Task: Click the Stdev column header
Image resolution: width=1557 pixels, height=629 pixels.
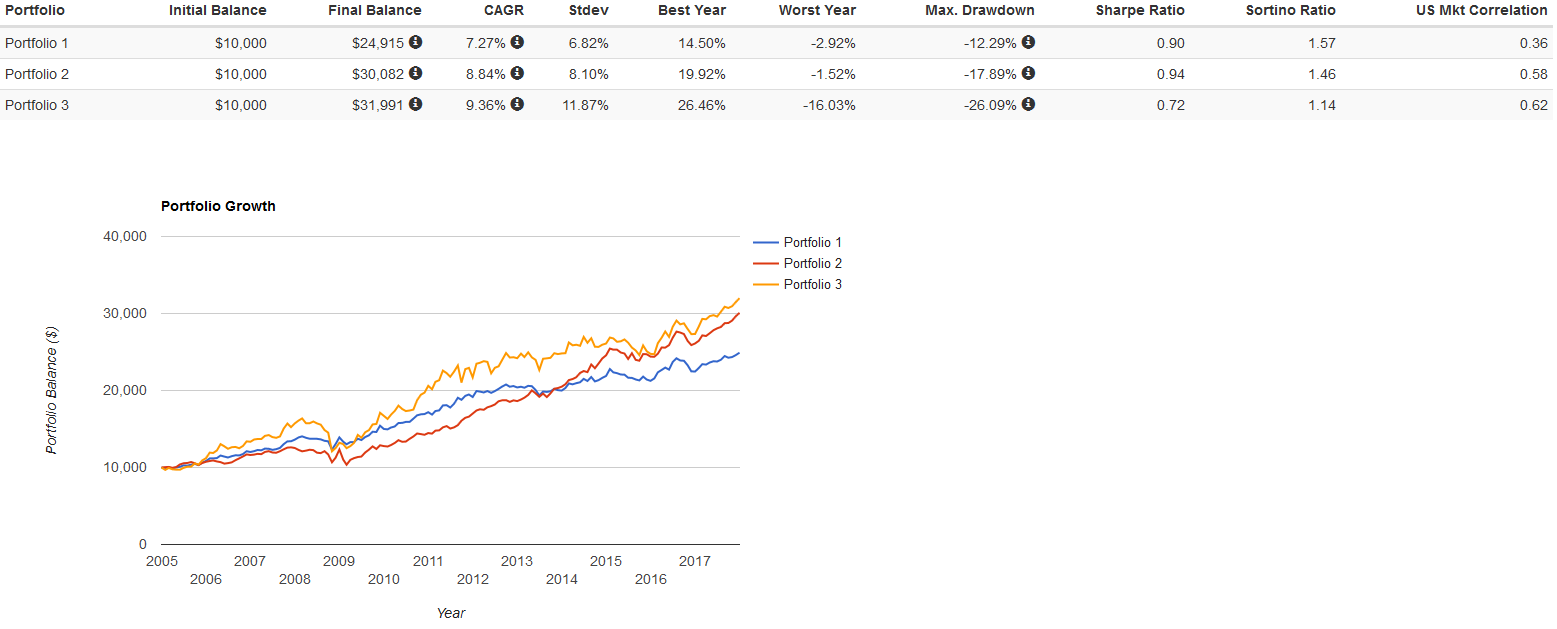Action: pos(589,11)
